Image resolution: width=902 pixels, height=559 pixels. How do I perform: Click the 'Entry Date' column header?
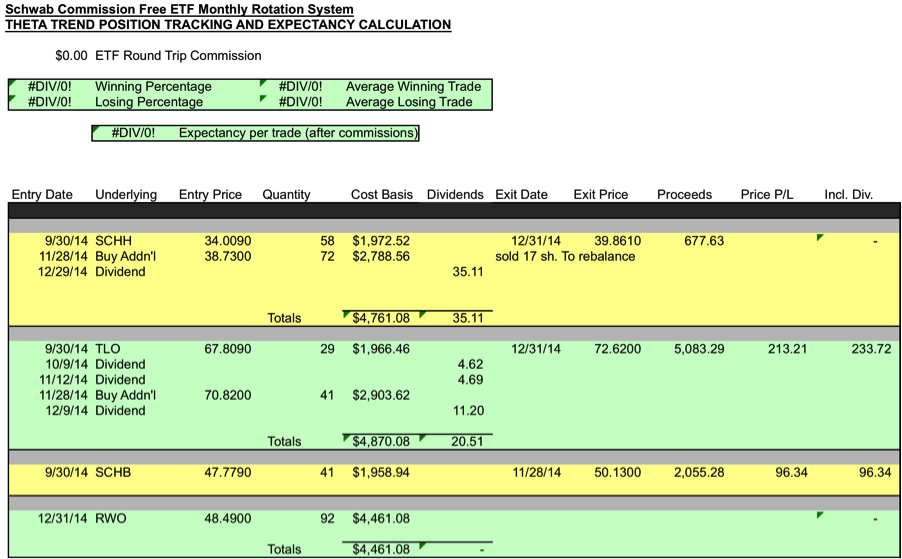point(42,194)
